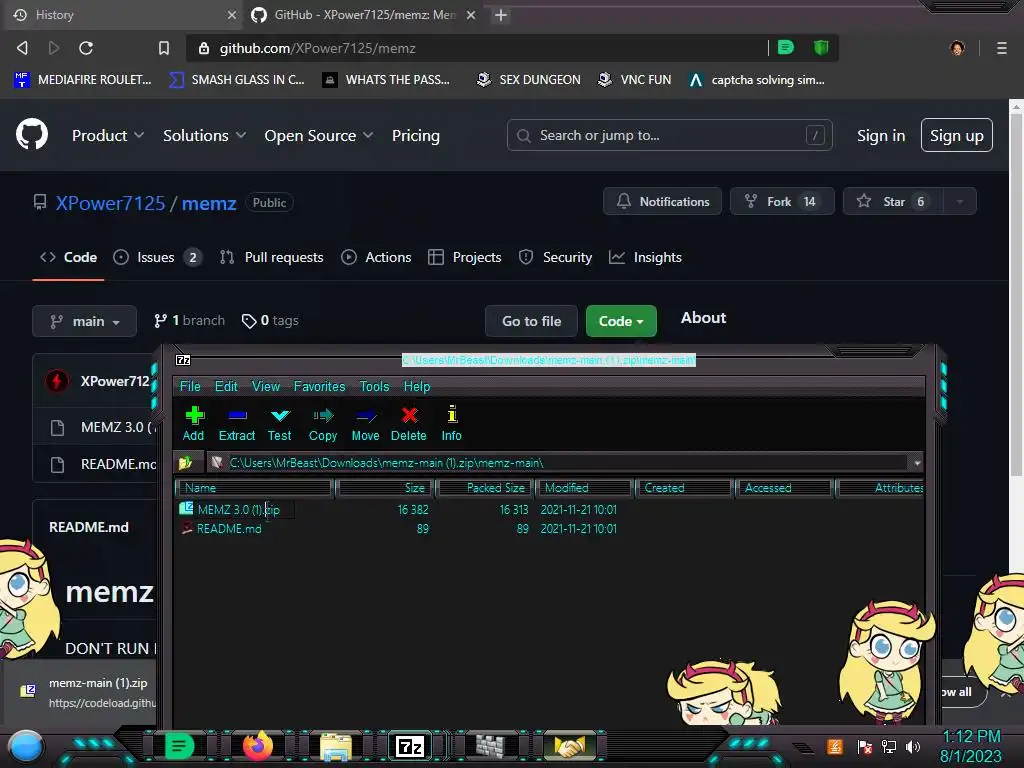Open the browser profile avatar
Image resolution: width=1024 pixels, height=768 pixels.
(x=957, y=48)
